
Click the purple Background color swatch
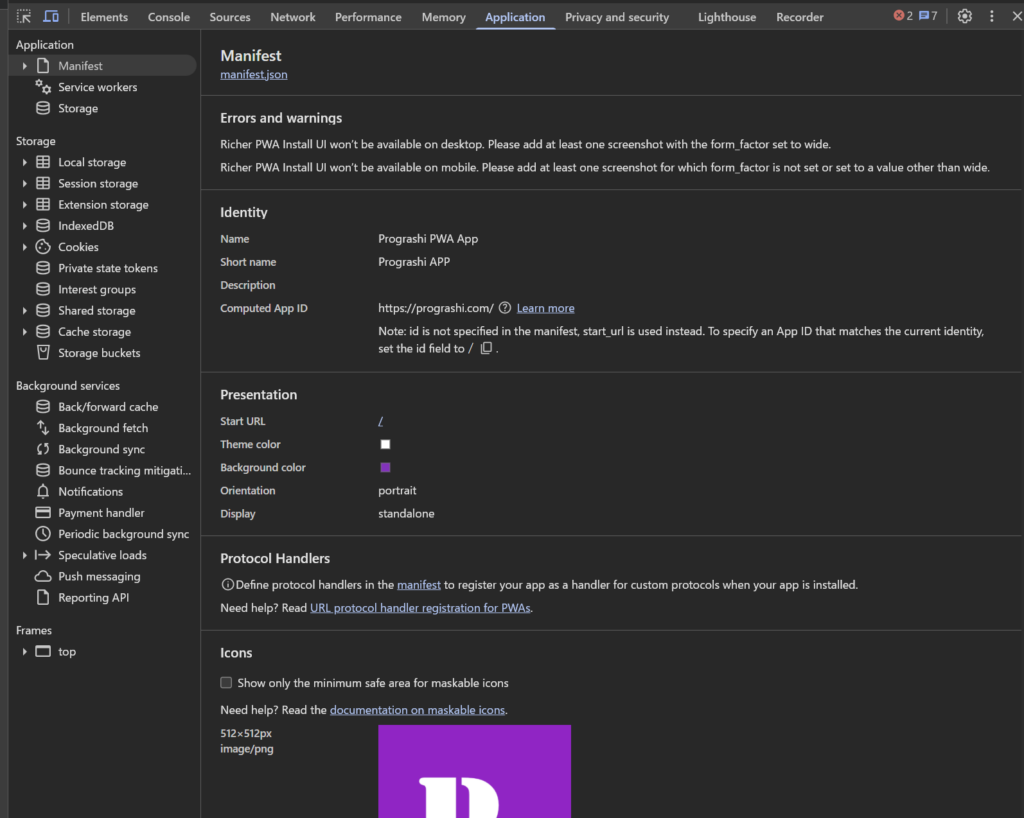[x=385, y=468]
